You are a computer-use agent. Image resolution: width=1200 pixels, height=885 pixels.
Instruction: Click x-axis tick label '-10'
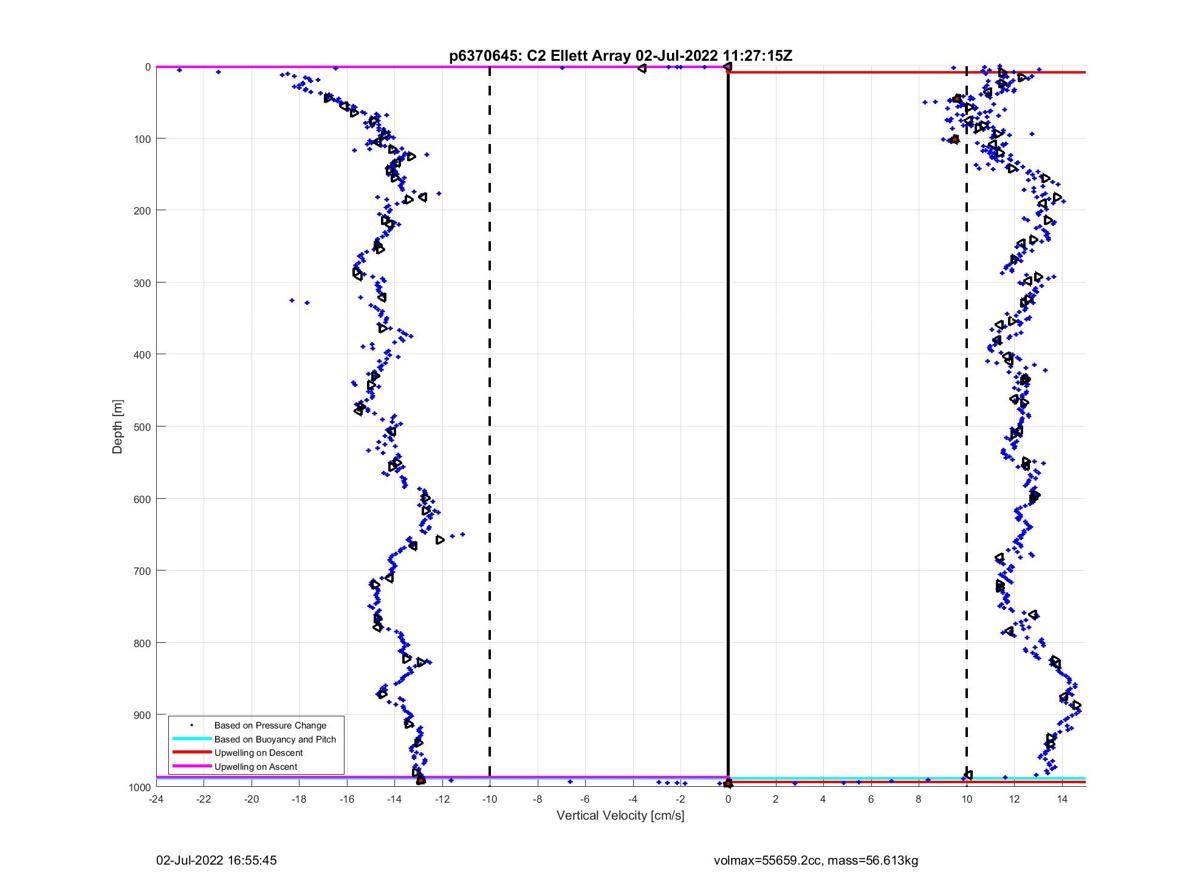click(489, 800)
